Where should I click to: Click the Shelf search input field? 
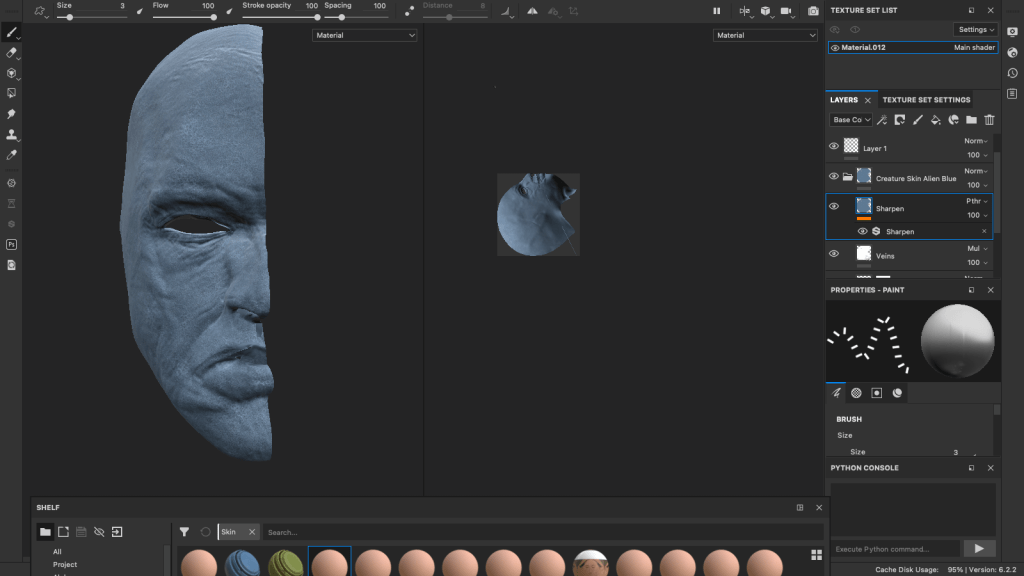[x=540, y=532]
